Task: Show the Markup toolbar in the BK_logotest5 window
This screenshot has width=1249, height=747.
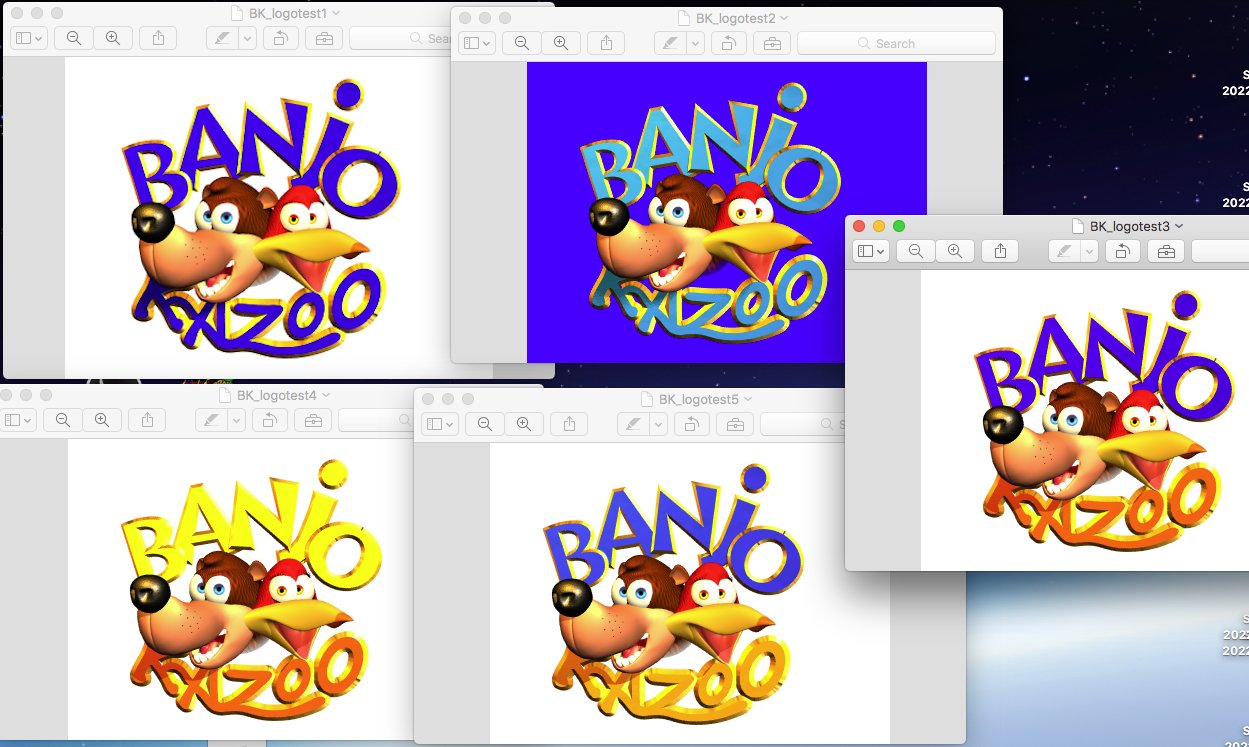Action: click(735, 424)
